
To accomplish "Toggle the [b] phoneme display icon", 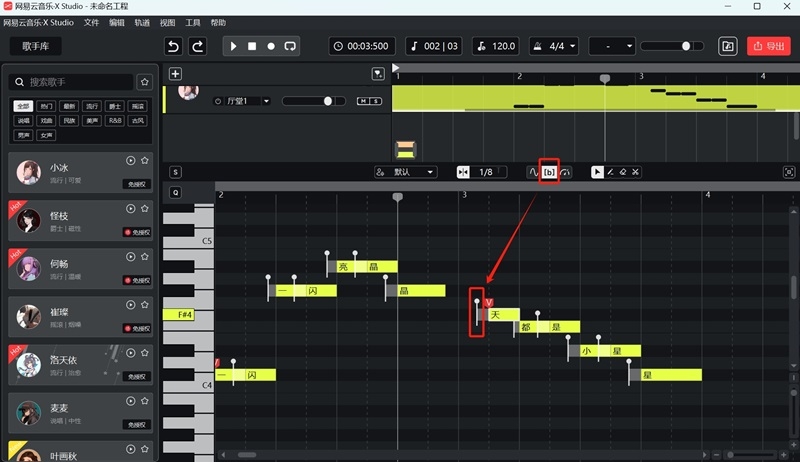I will pos(549,172).
